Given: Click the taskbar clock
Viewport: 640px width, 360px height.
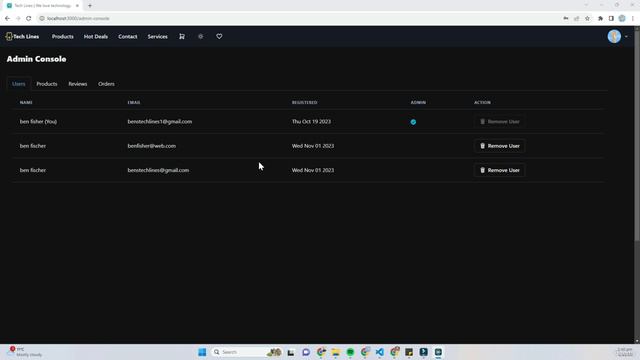Looking at the screenshot, I should pos(625,352).
